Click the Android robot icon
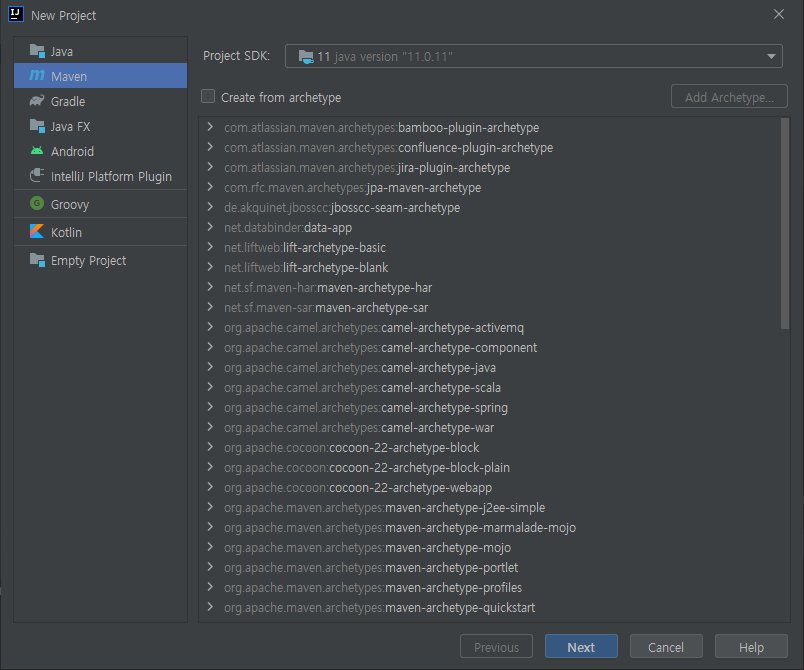Screen dimensions: 804x670 click(x=37, y=151)
